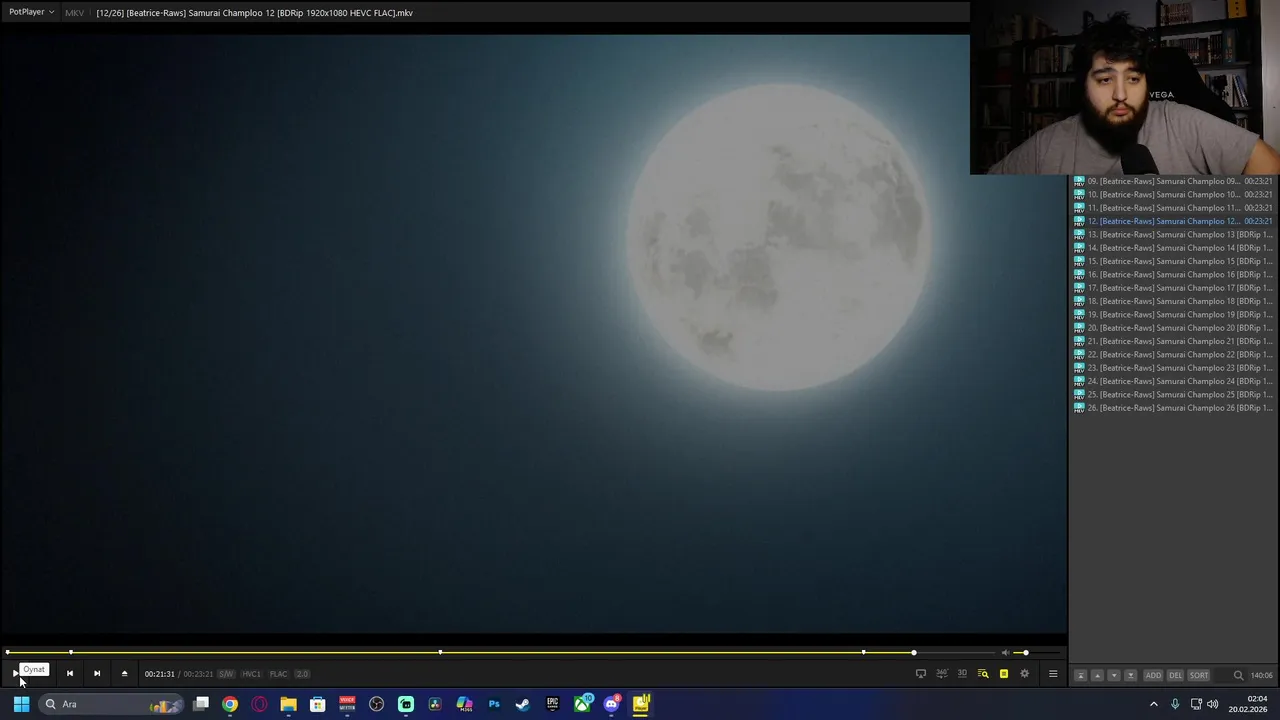
Task: Click the Play button with Oynat tooltip
Action: click(15, 674)
